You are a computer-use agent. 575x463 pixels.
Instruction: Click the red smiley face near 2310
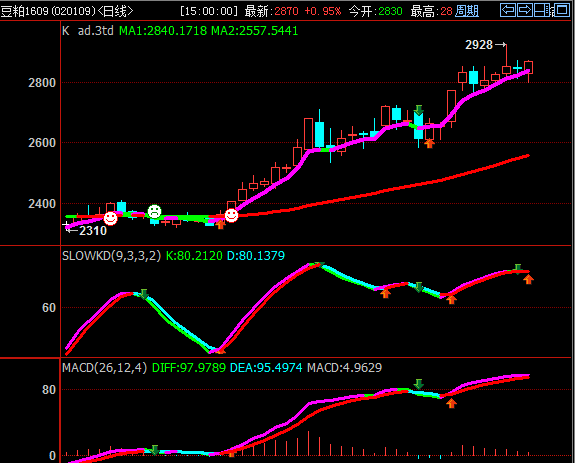pos(110,218)
